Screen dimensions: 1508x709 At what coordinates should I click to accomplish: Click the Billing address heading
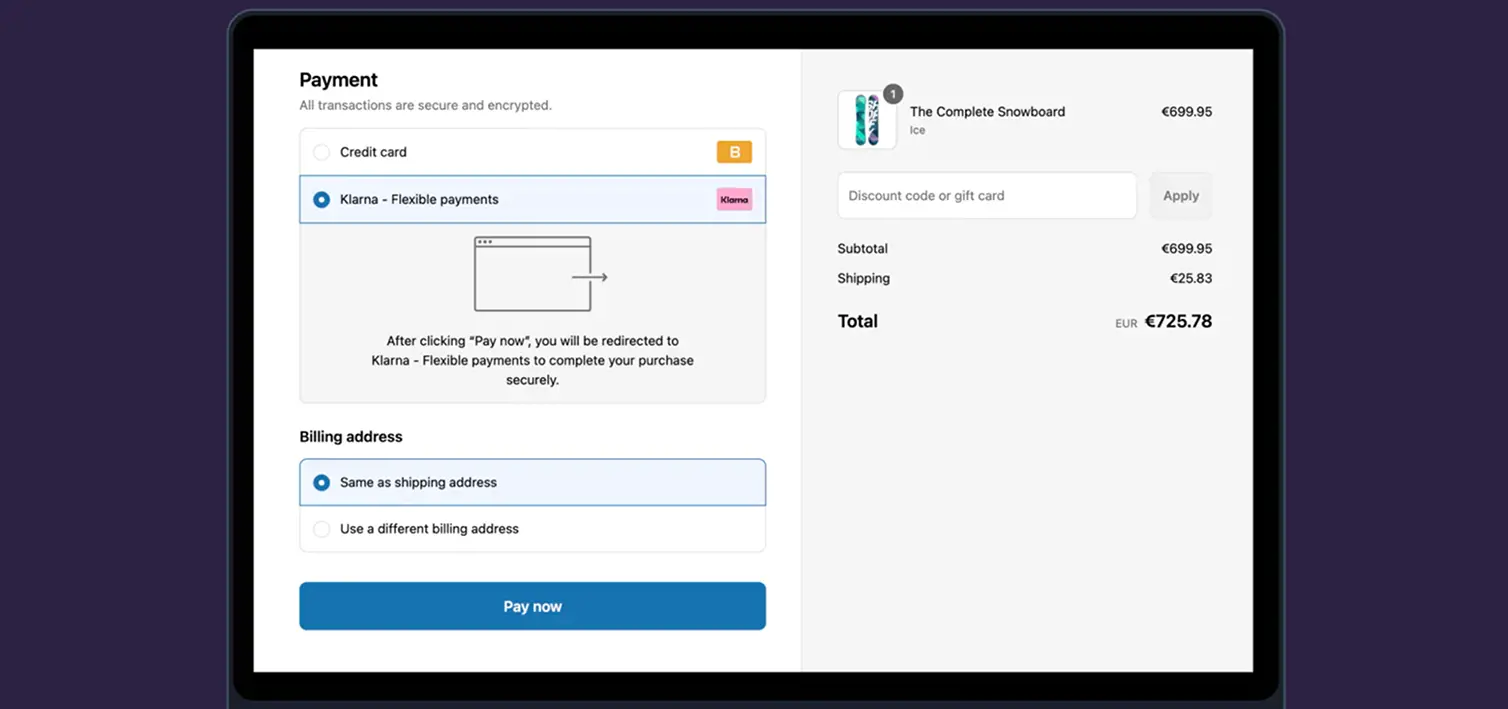[350, 436]
